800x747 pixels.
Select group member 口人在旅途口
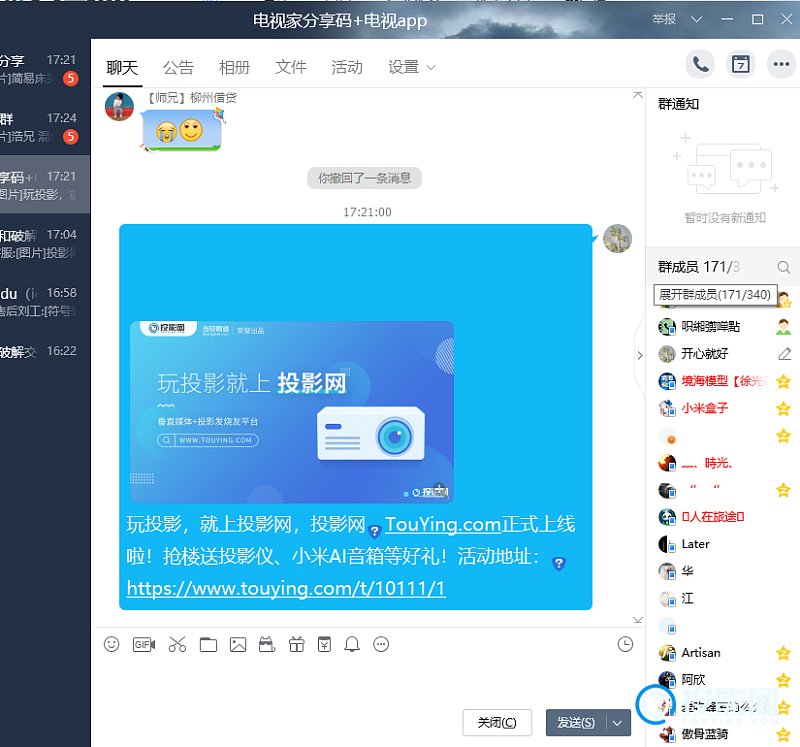pyautogui.click(x=713, y=517)
